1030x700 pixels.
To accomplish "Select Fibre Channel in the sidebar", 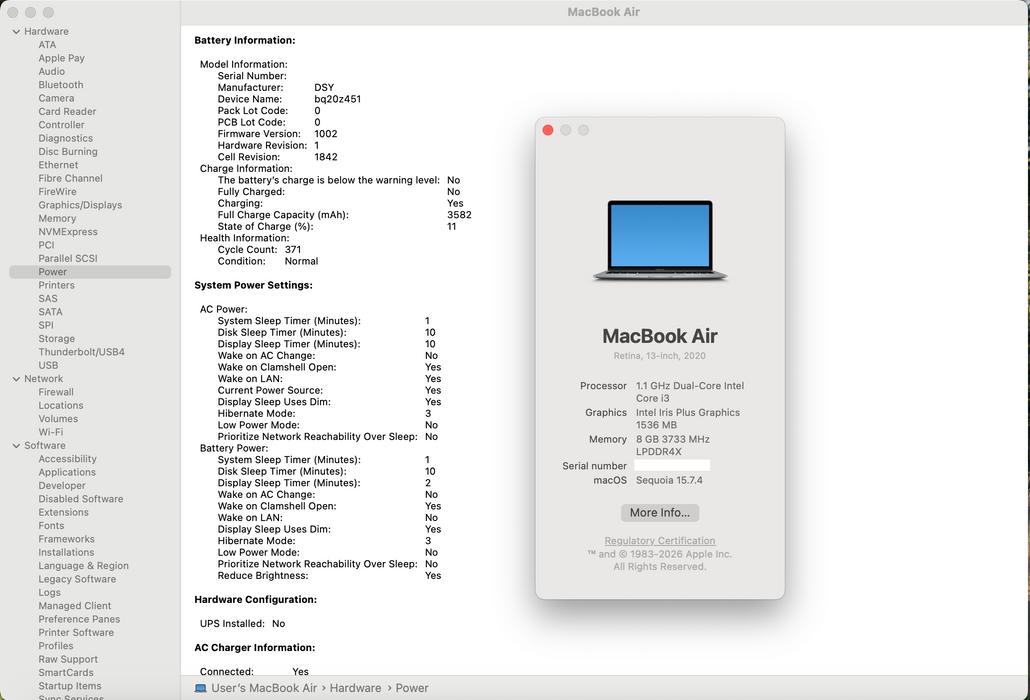I will click(x=70, y=178).
